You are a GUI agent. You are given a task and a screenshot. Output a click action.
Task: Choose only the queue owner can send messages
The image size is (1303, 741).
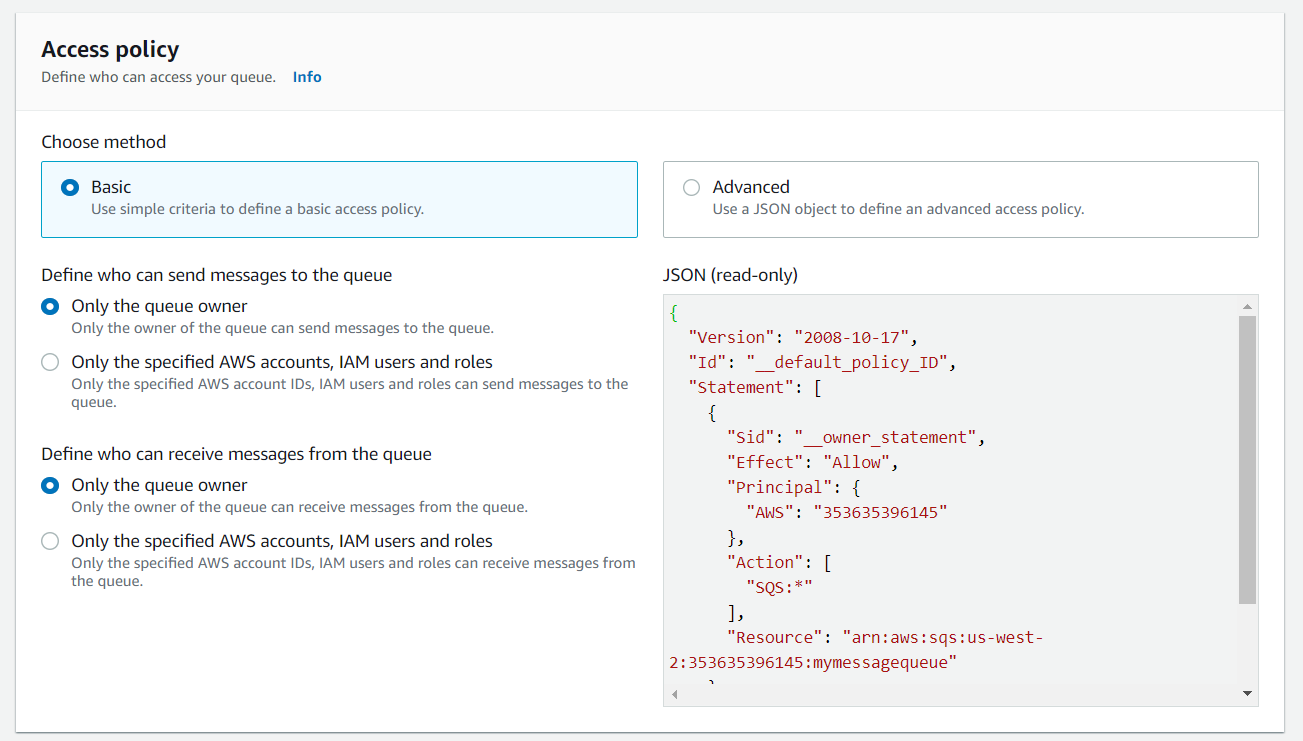click(x=50, y=307)
